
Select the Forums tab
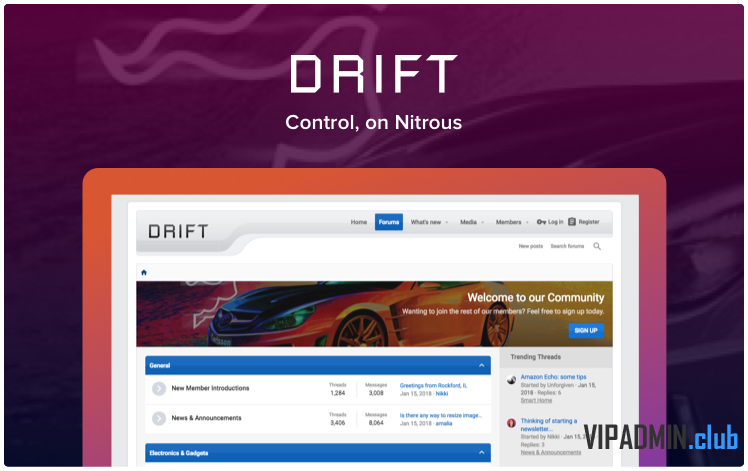coord(389,222)
